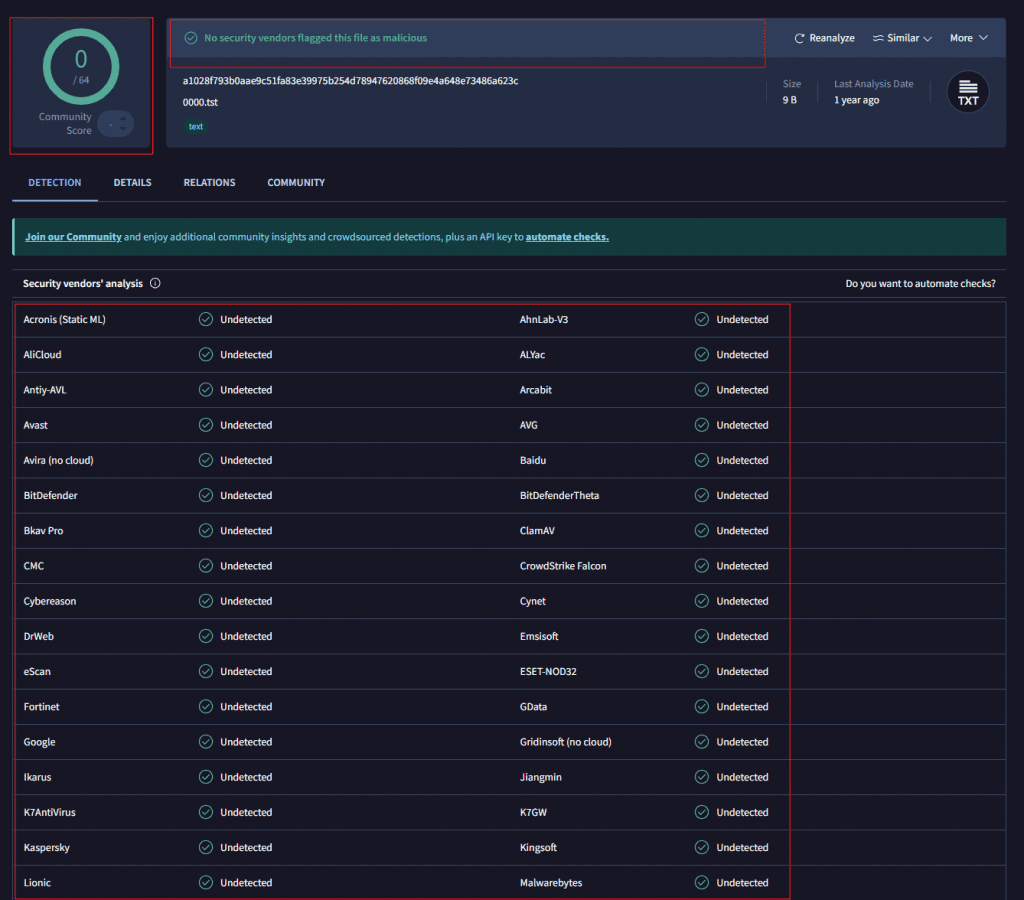Image resolution: width=1024 pixels, height=900 pixels.
Task: Click the Undetected status for Jiangmin
Action: click(743, 777)
